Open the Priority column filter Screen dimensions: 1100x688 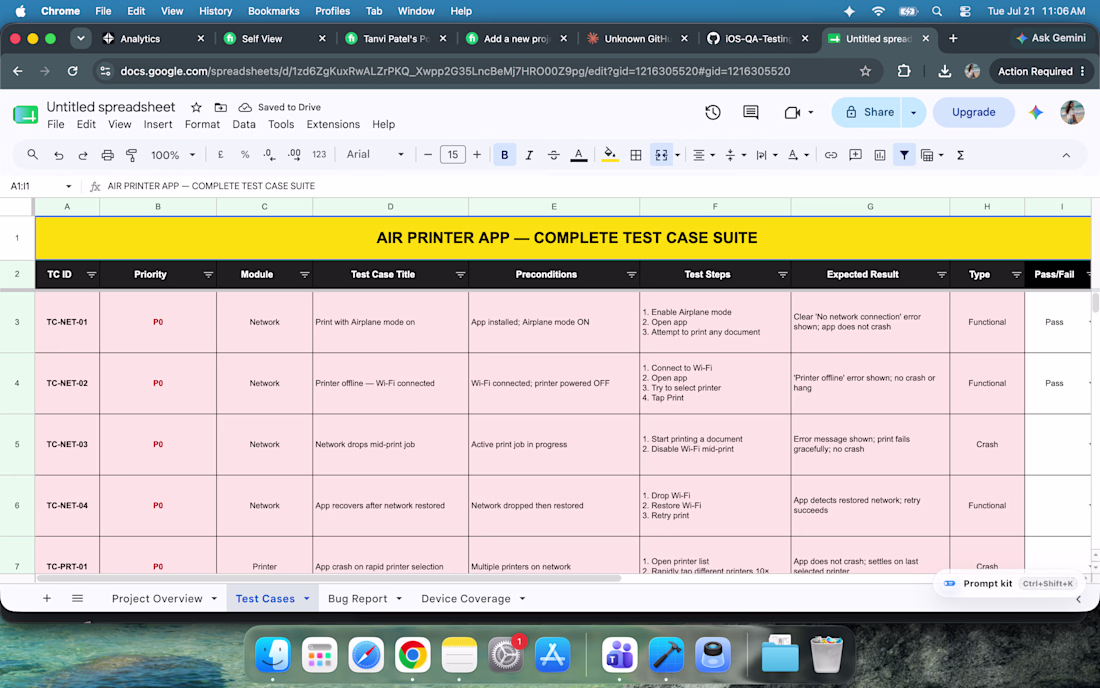(208, 275)
